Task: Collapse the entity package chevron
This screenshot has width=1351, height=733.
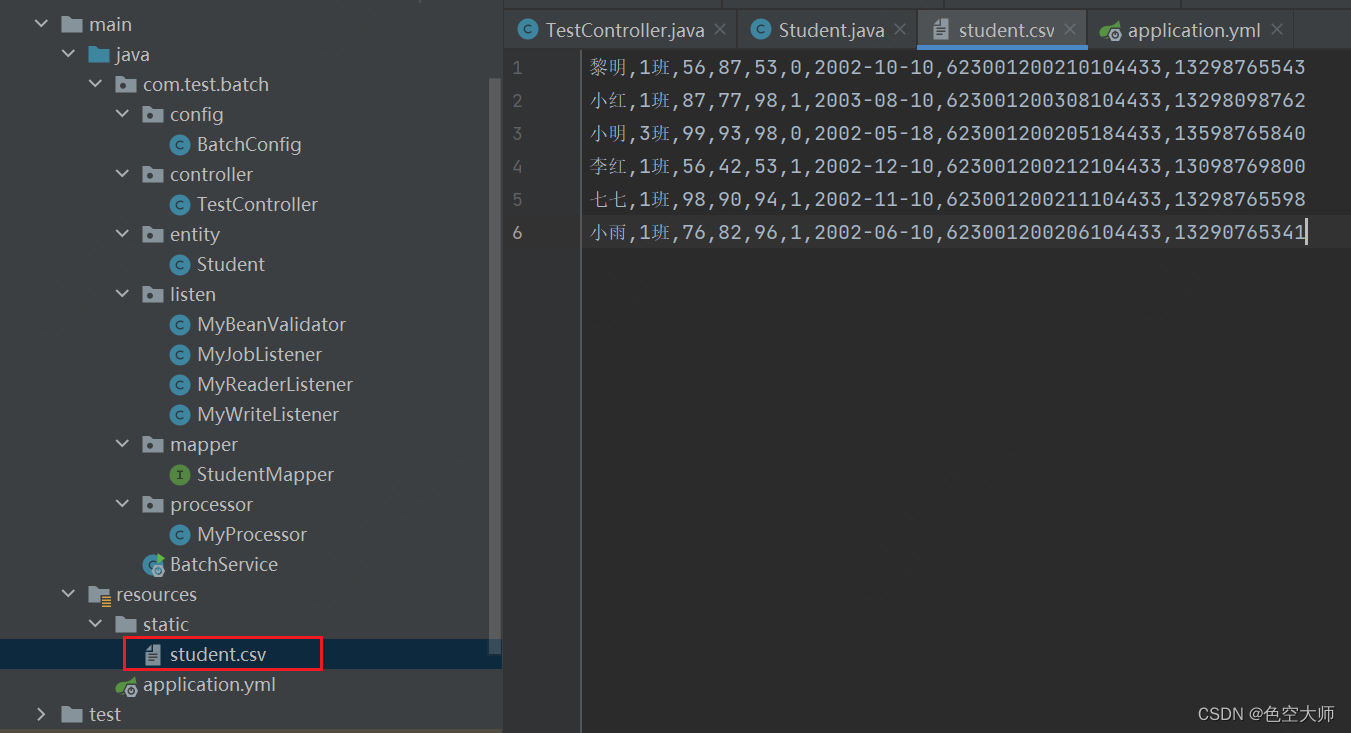Action: (122, 234)
